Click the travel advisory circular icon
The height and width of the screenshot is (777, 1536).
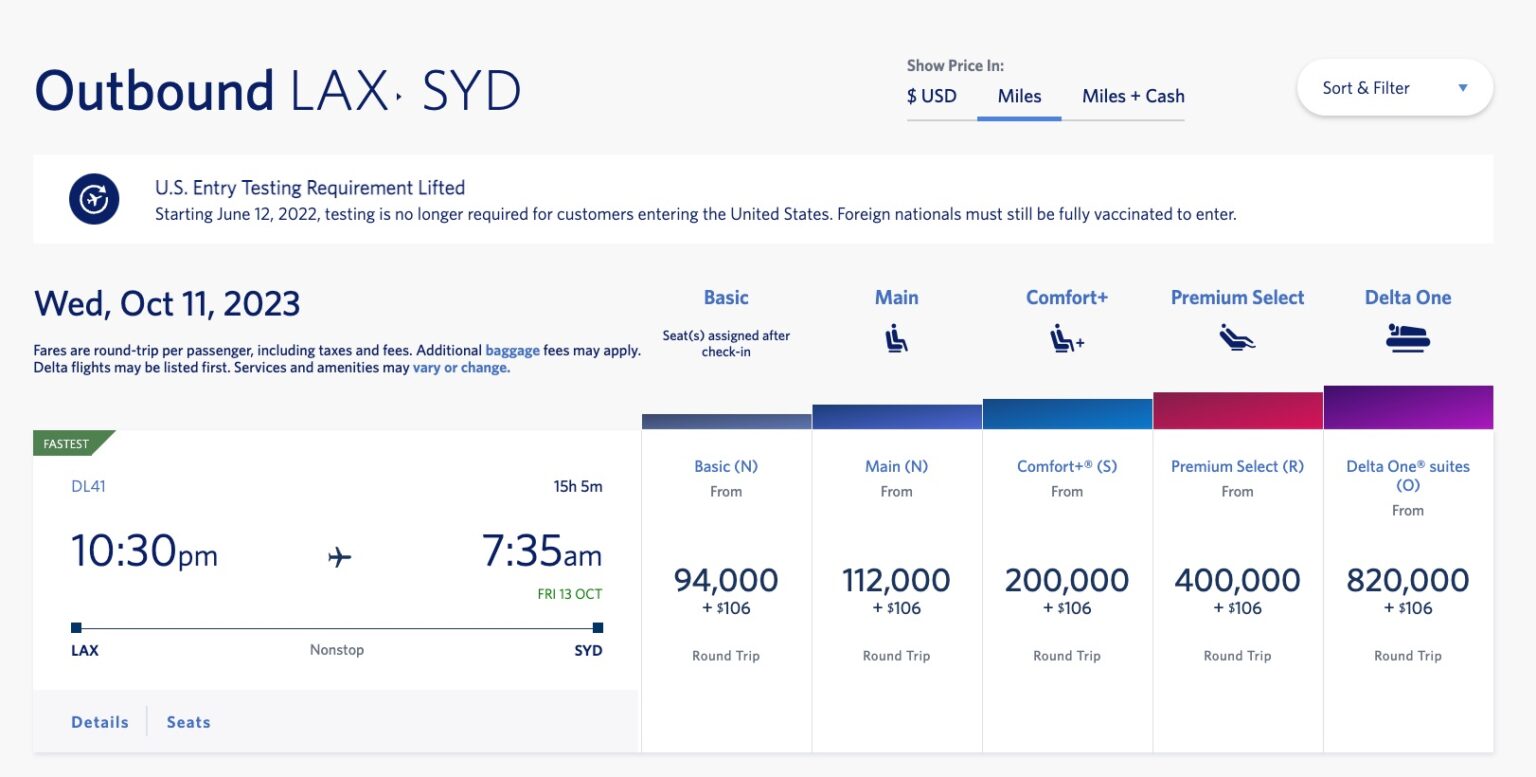[94, 198]
